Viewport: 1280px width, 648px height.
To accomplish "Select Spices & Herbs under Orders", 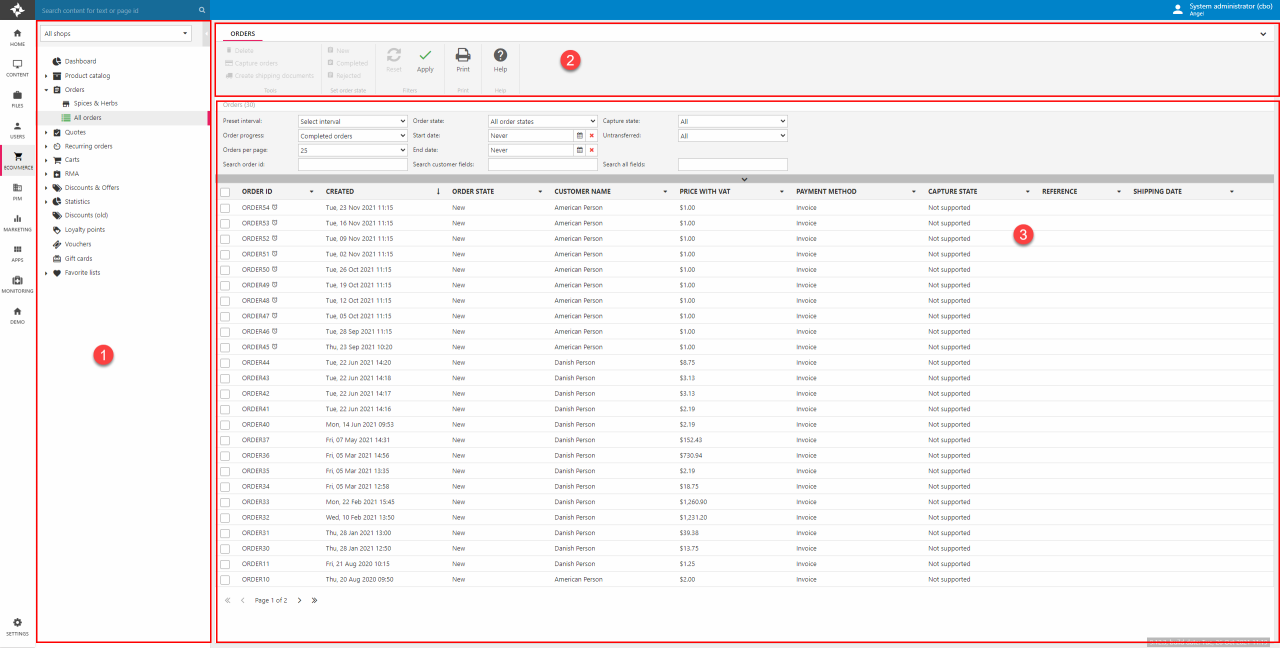I will pyautogui.click(x=95, y=104).
